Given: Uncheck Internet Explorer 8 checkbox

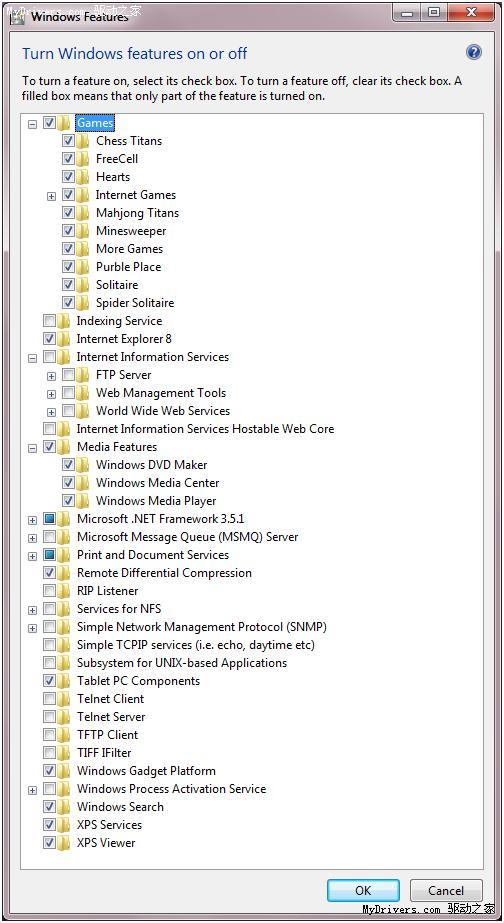Looking at the screenshot, I should (x=49, y=339).
